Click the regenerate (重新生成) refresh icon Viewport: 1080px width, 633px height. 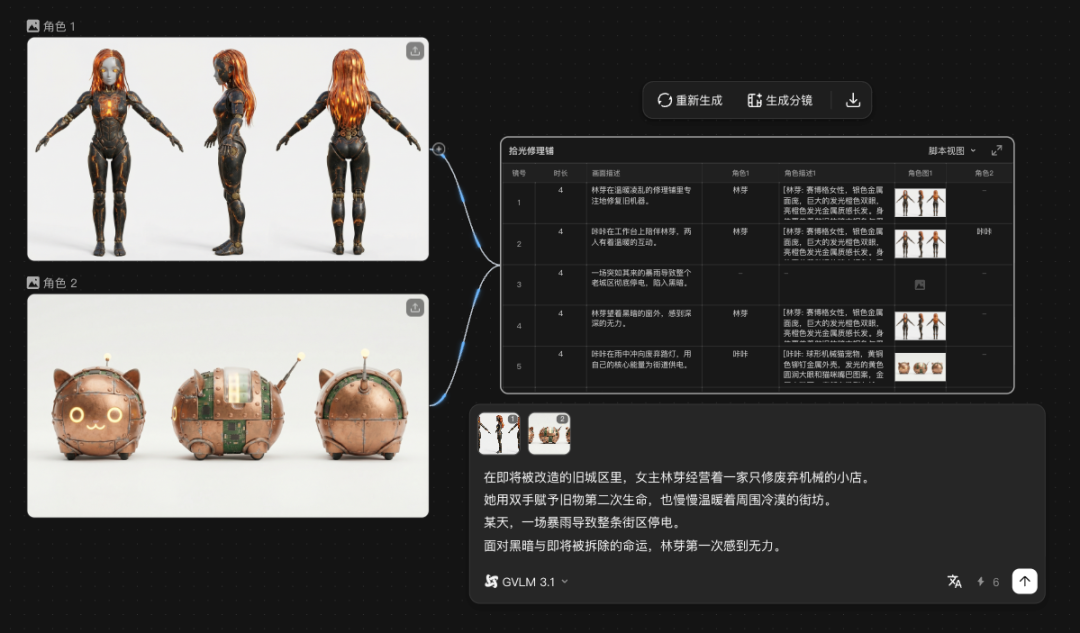pyautogui.click(x=665, y=100)
